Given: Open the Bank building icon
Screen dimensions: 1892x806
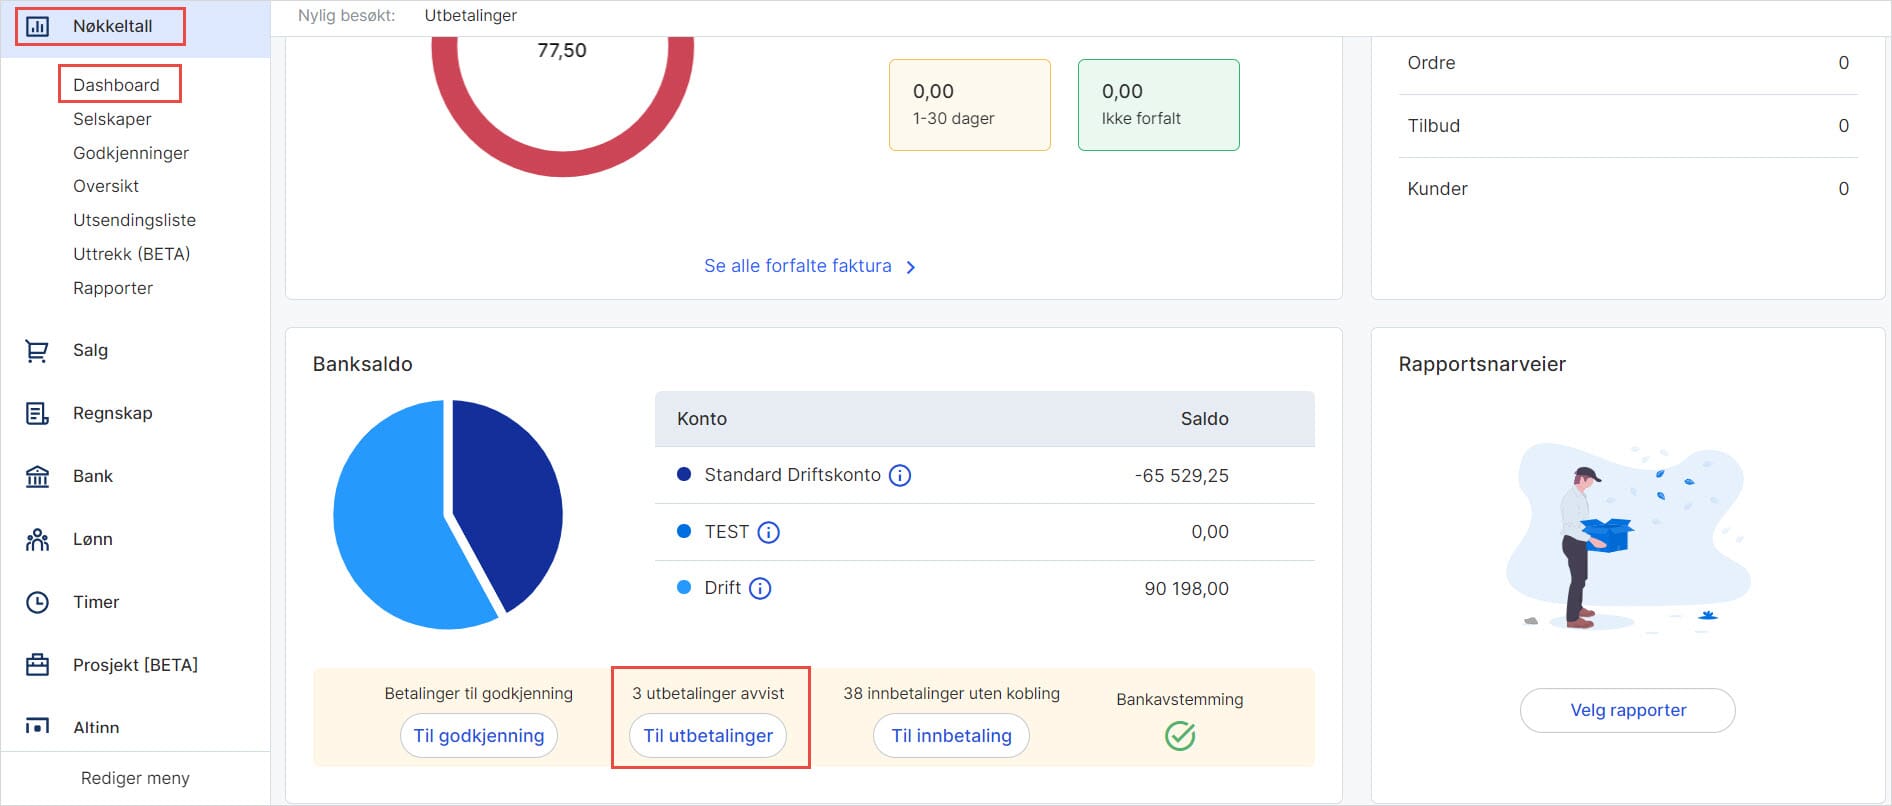Looking at the screenshot, I should click(x=37, y=476).
